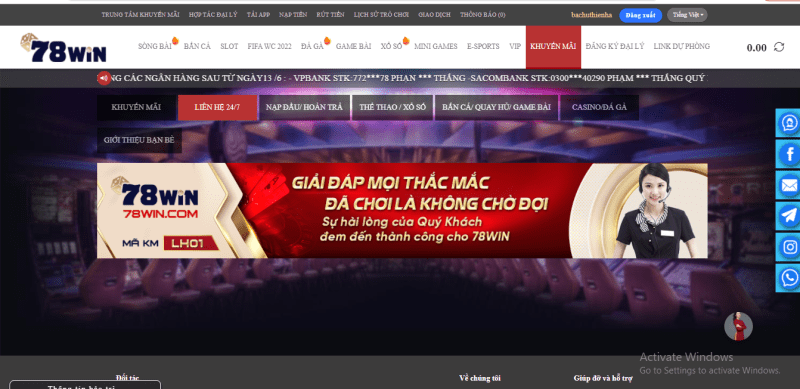This screenshot has width=800, height=389.
Task: Open the Giao Dịch link
Action: point(434,15)
